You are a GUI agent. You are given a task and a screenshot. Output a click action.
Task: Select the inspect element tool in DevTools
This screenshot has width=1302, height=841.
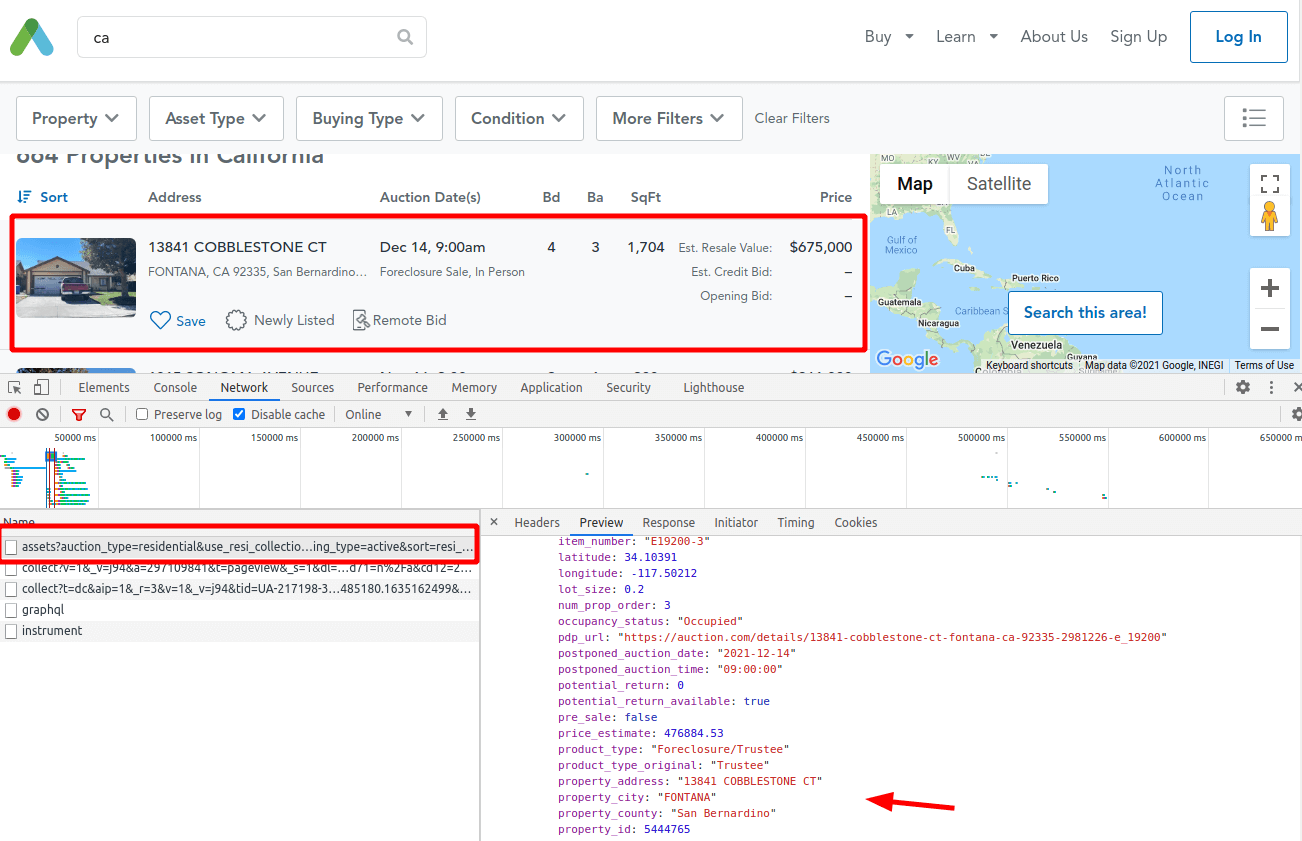(x=15, y=387)
